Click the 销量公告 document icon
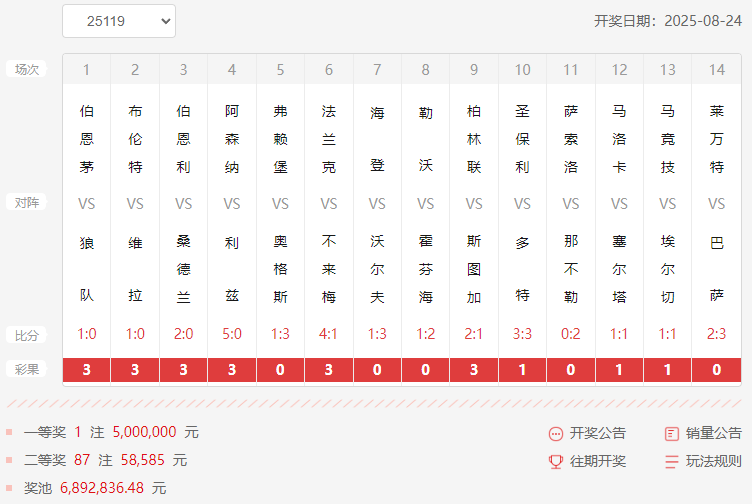This screenshot has width=752, height=504. click(671, 434)
